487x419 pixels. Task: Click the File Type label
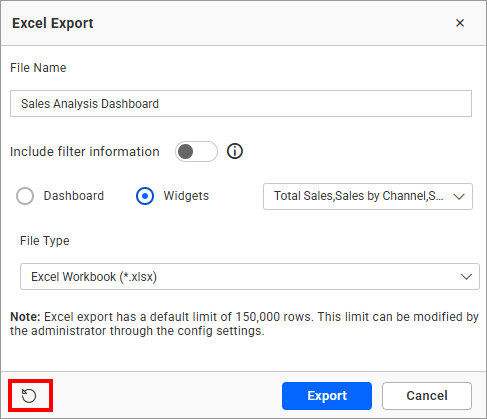click(x=45, y=241)
